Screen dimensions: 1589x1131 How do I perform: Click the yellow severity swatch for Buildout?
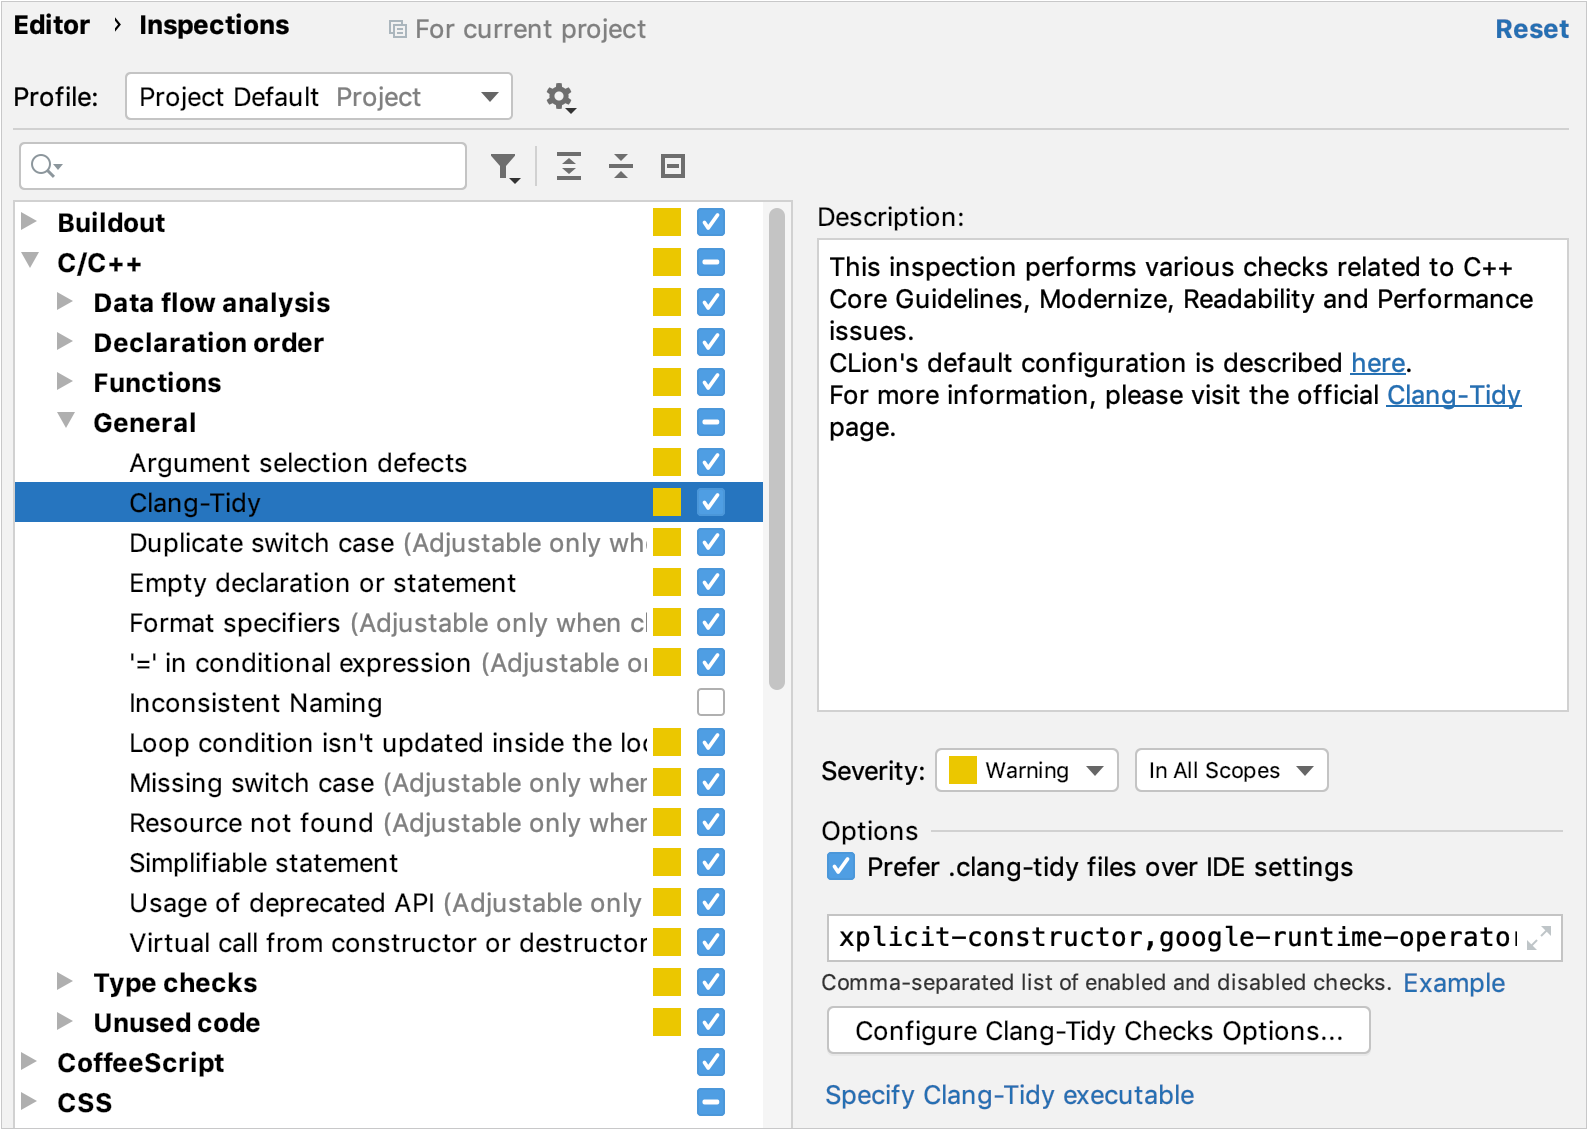[667, 222]
